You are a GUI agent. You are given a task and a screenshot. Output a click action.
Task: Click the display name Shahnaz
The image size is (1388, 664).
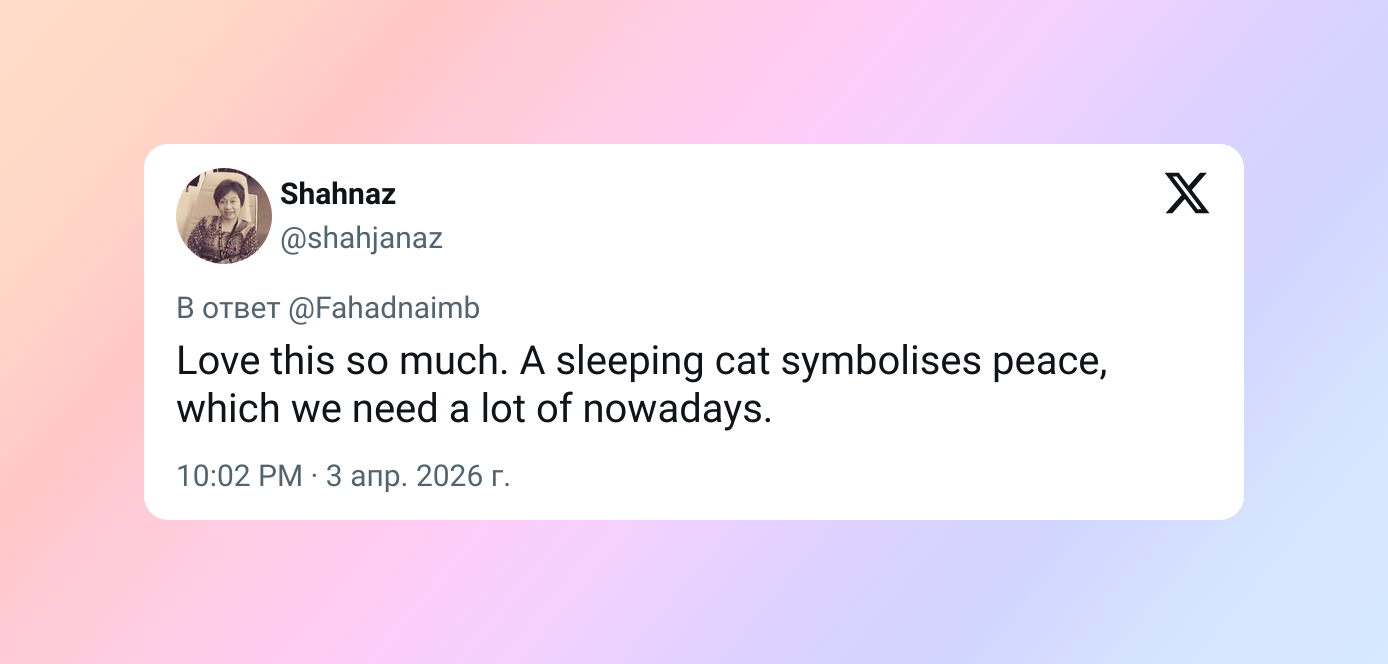338,194
